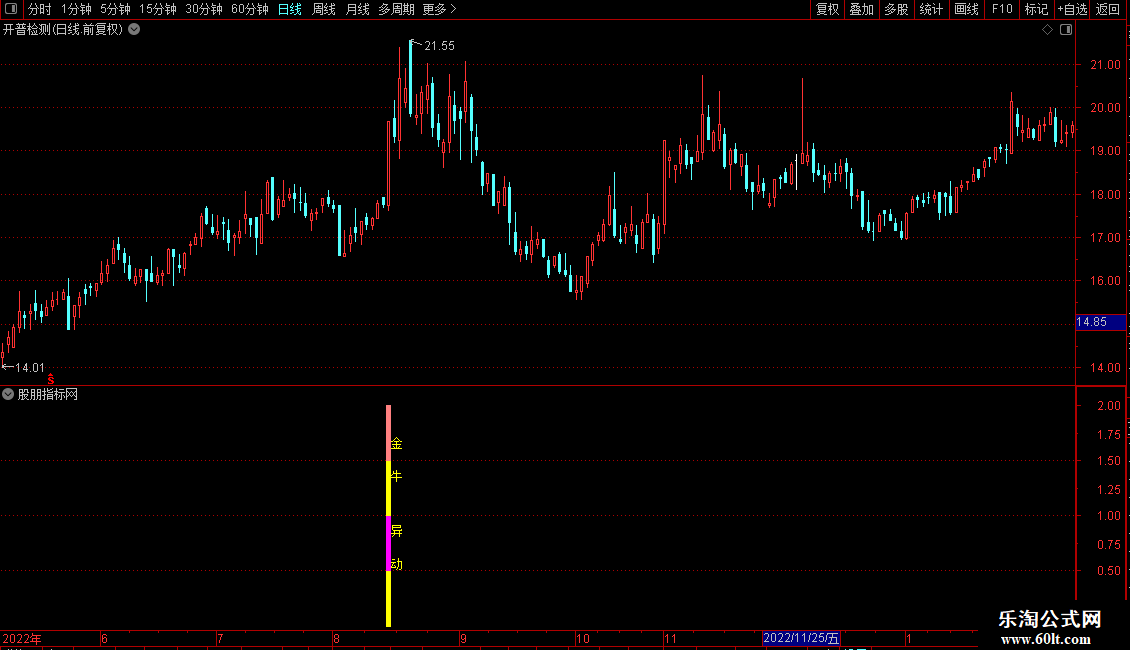Toggle the right side panel icon
Viewport: 1130px width, 650px height.
(1066, 30)
